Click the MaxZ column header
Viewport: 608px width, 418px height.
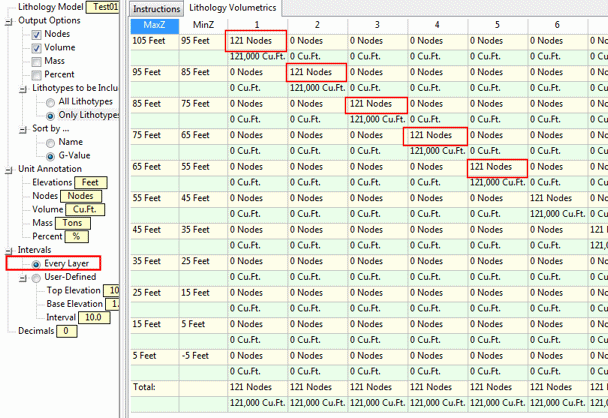pyautogui.click(x=155, y=24)
